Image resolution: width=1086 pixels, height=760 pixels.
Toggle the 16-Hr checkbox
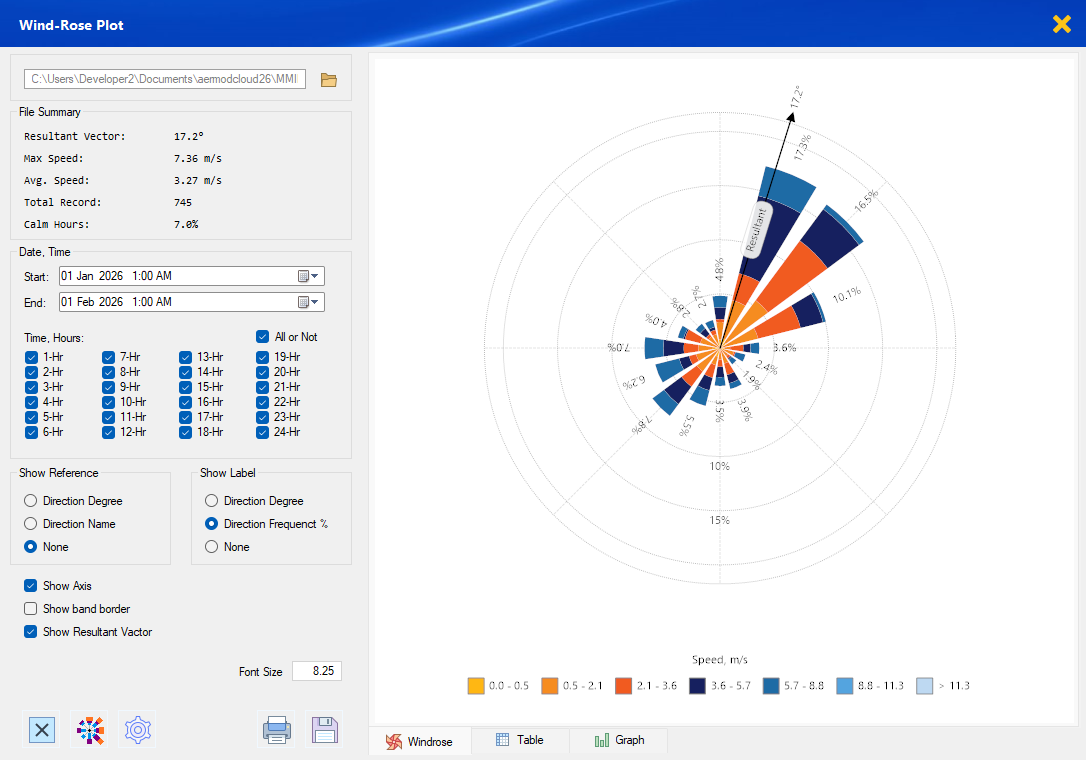tap(186, 403)
